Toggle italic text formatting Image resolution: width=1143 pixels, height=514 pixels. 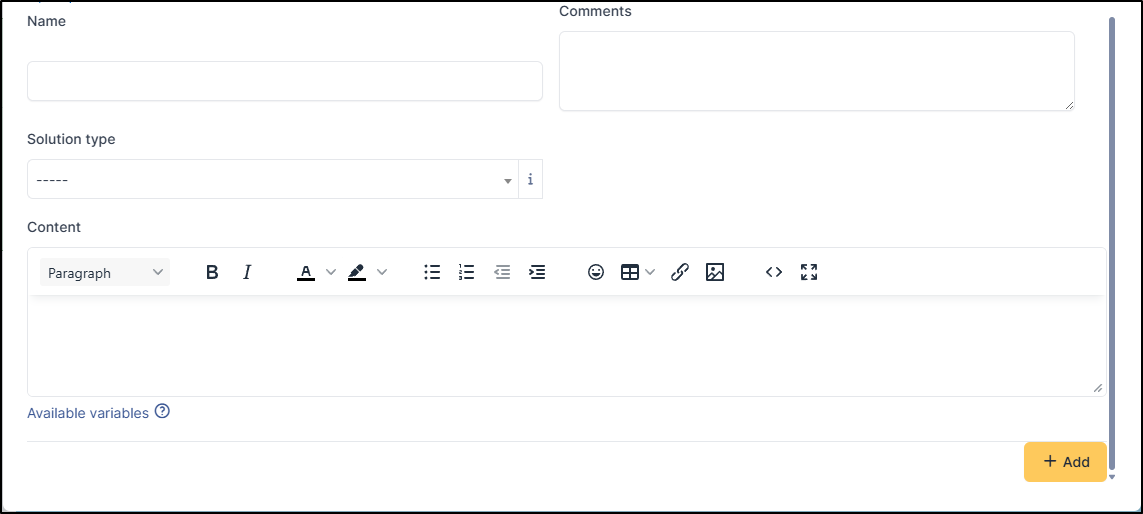[x=247, y=272]
